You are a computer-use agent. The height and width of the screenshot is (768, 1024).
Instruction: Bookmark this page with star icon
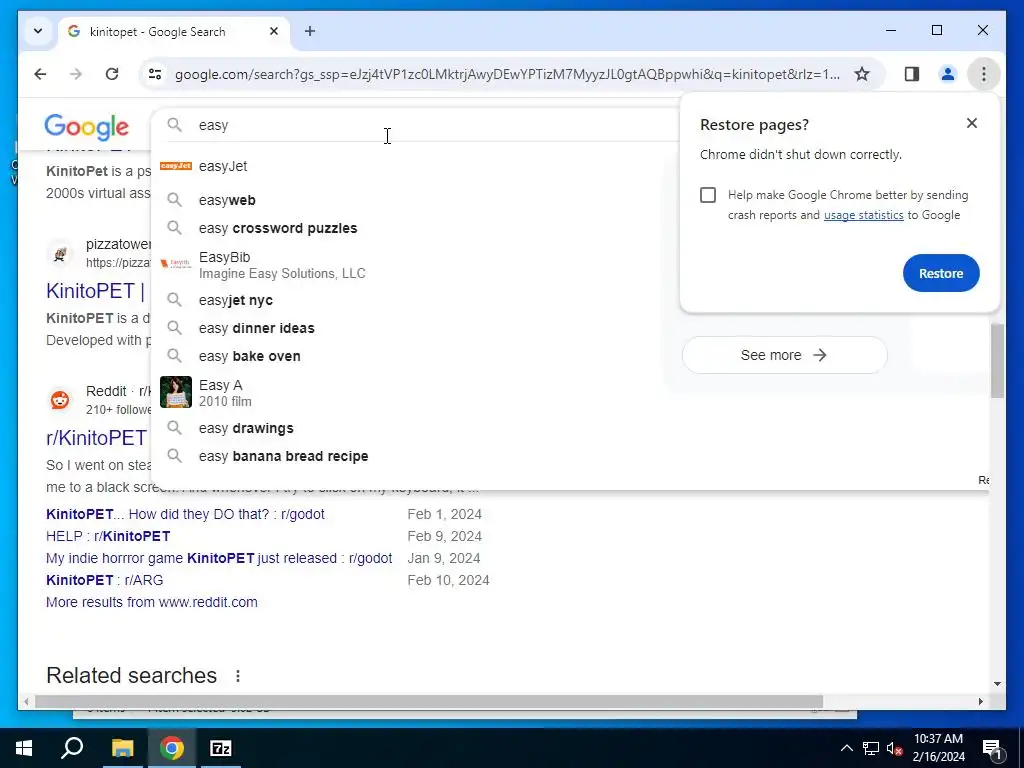(x=862, y=74)
